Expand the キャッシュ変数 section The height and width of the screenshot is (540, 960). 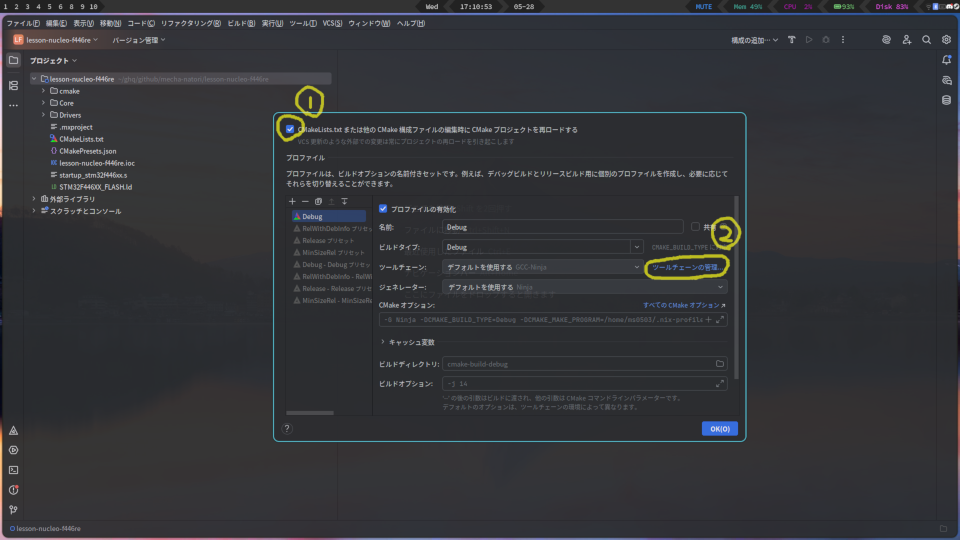click(x=383, y=342)
